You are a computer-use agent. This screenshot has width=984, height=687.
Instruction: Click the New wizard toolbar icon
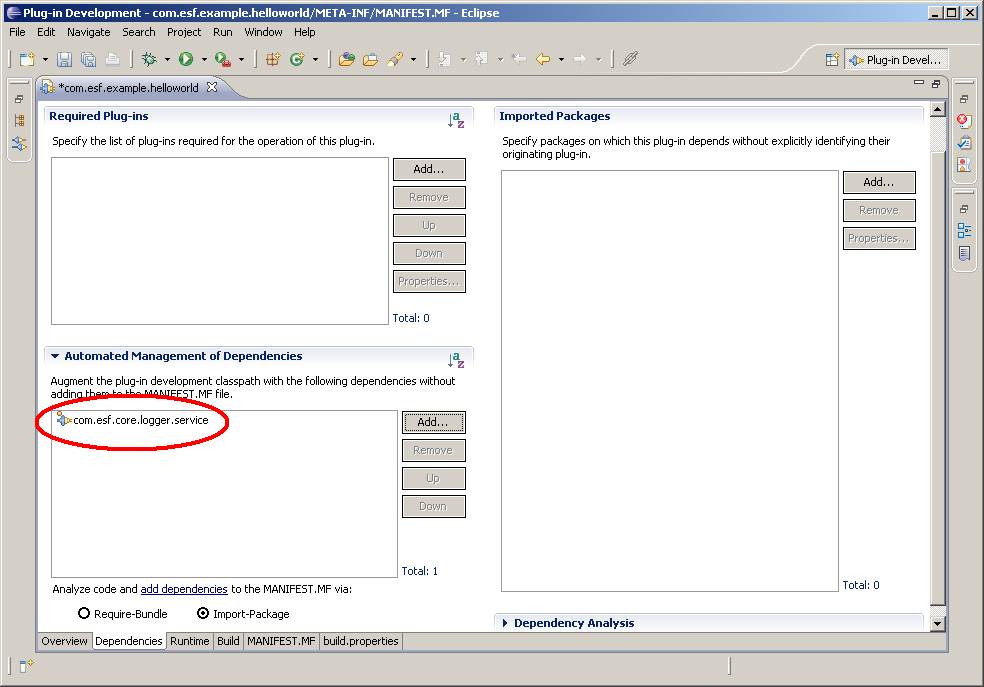[x=26, y=60]
